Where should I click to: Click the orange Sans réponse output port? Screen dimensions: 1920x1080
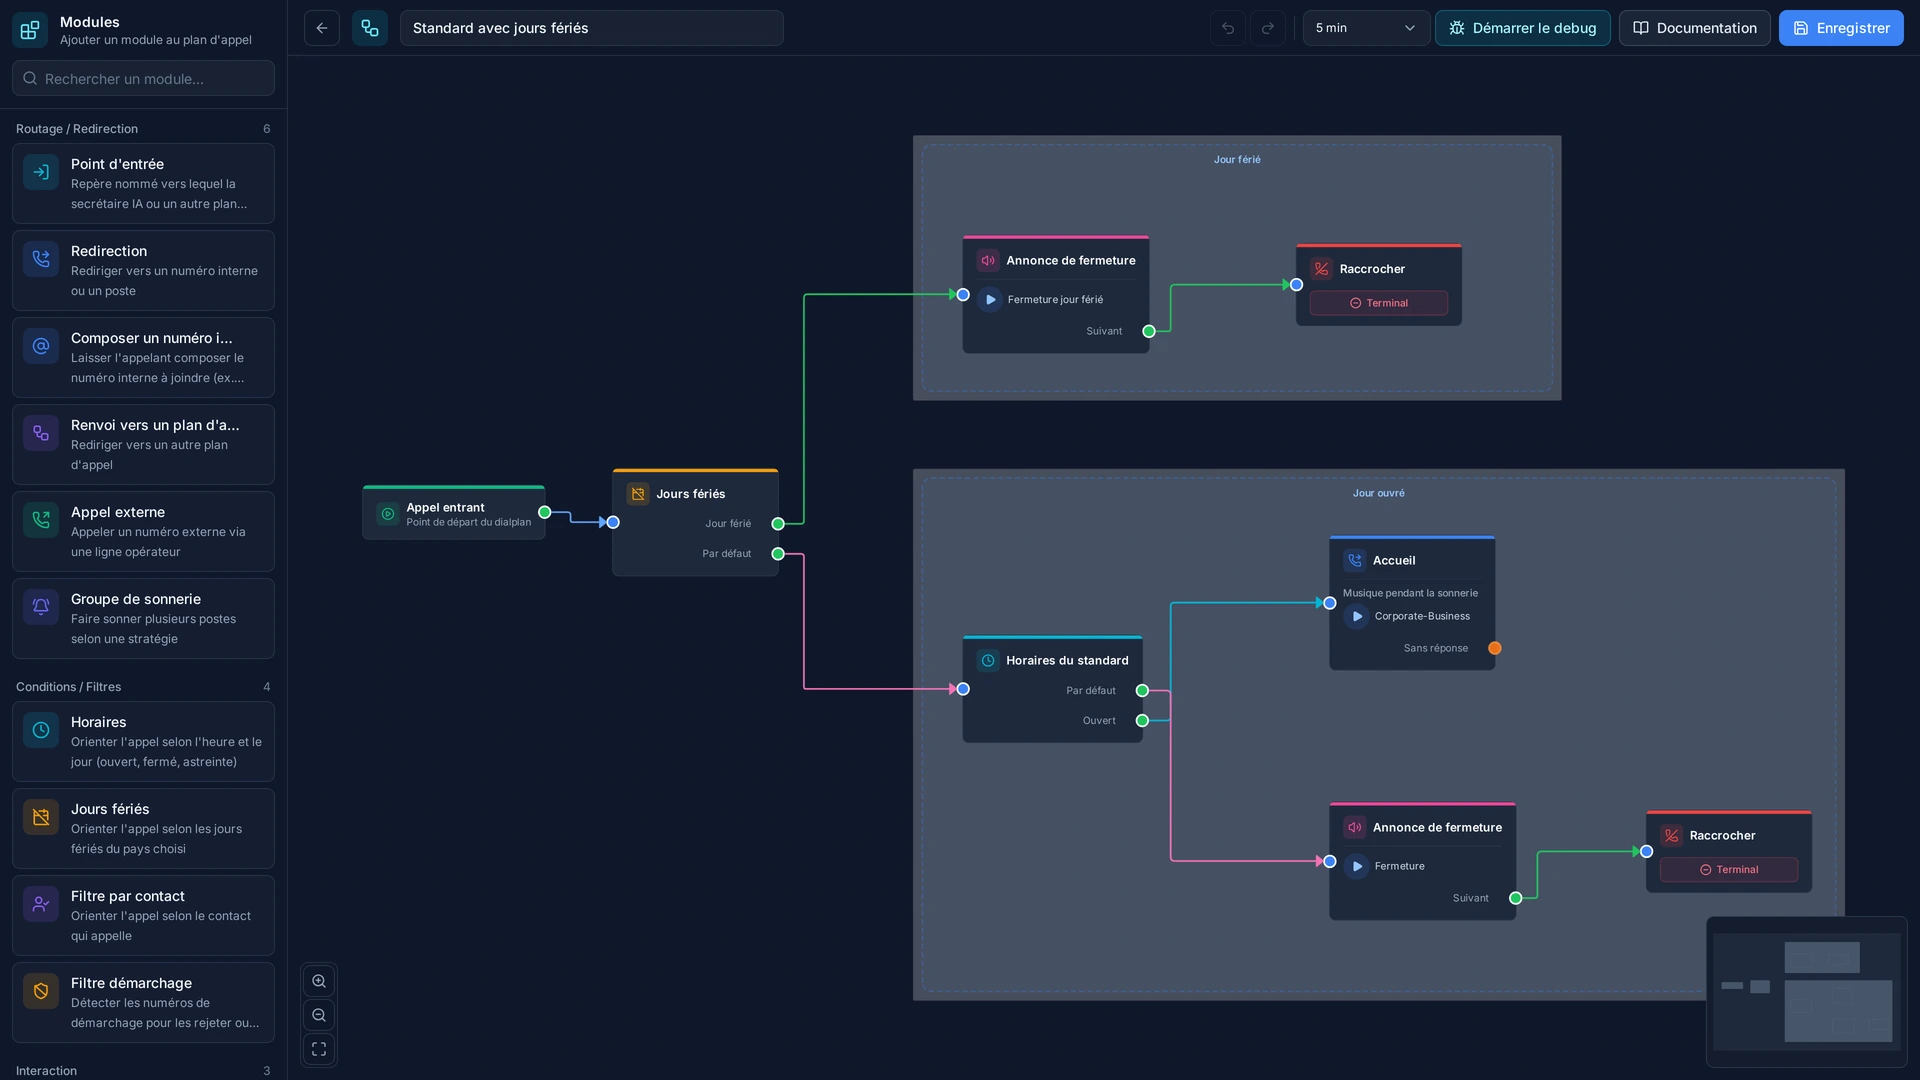point(1495,648)
